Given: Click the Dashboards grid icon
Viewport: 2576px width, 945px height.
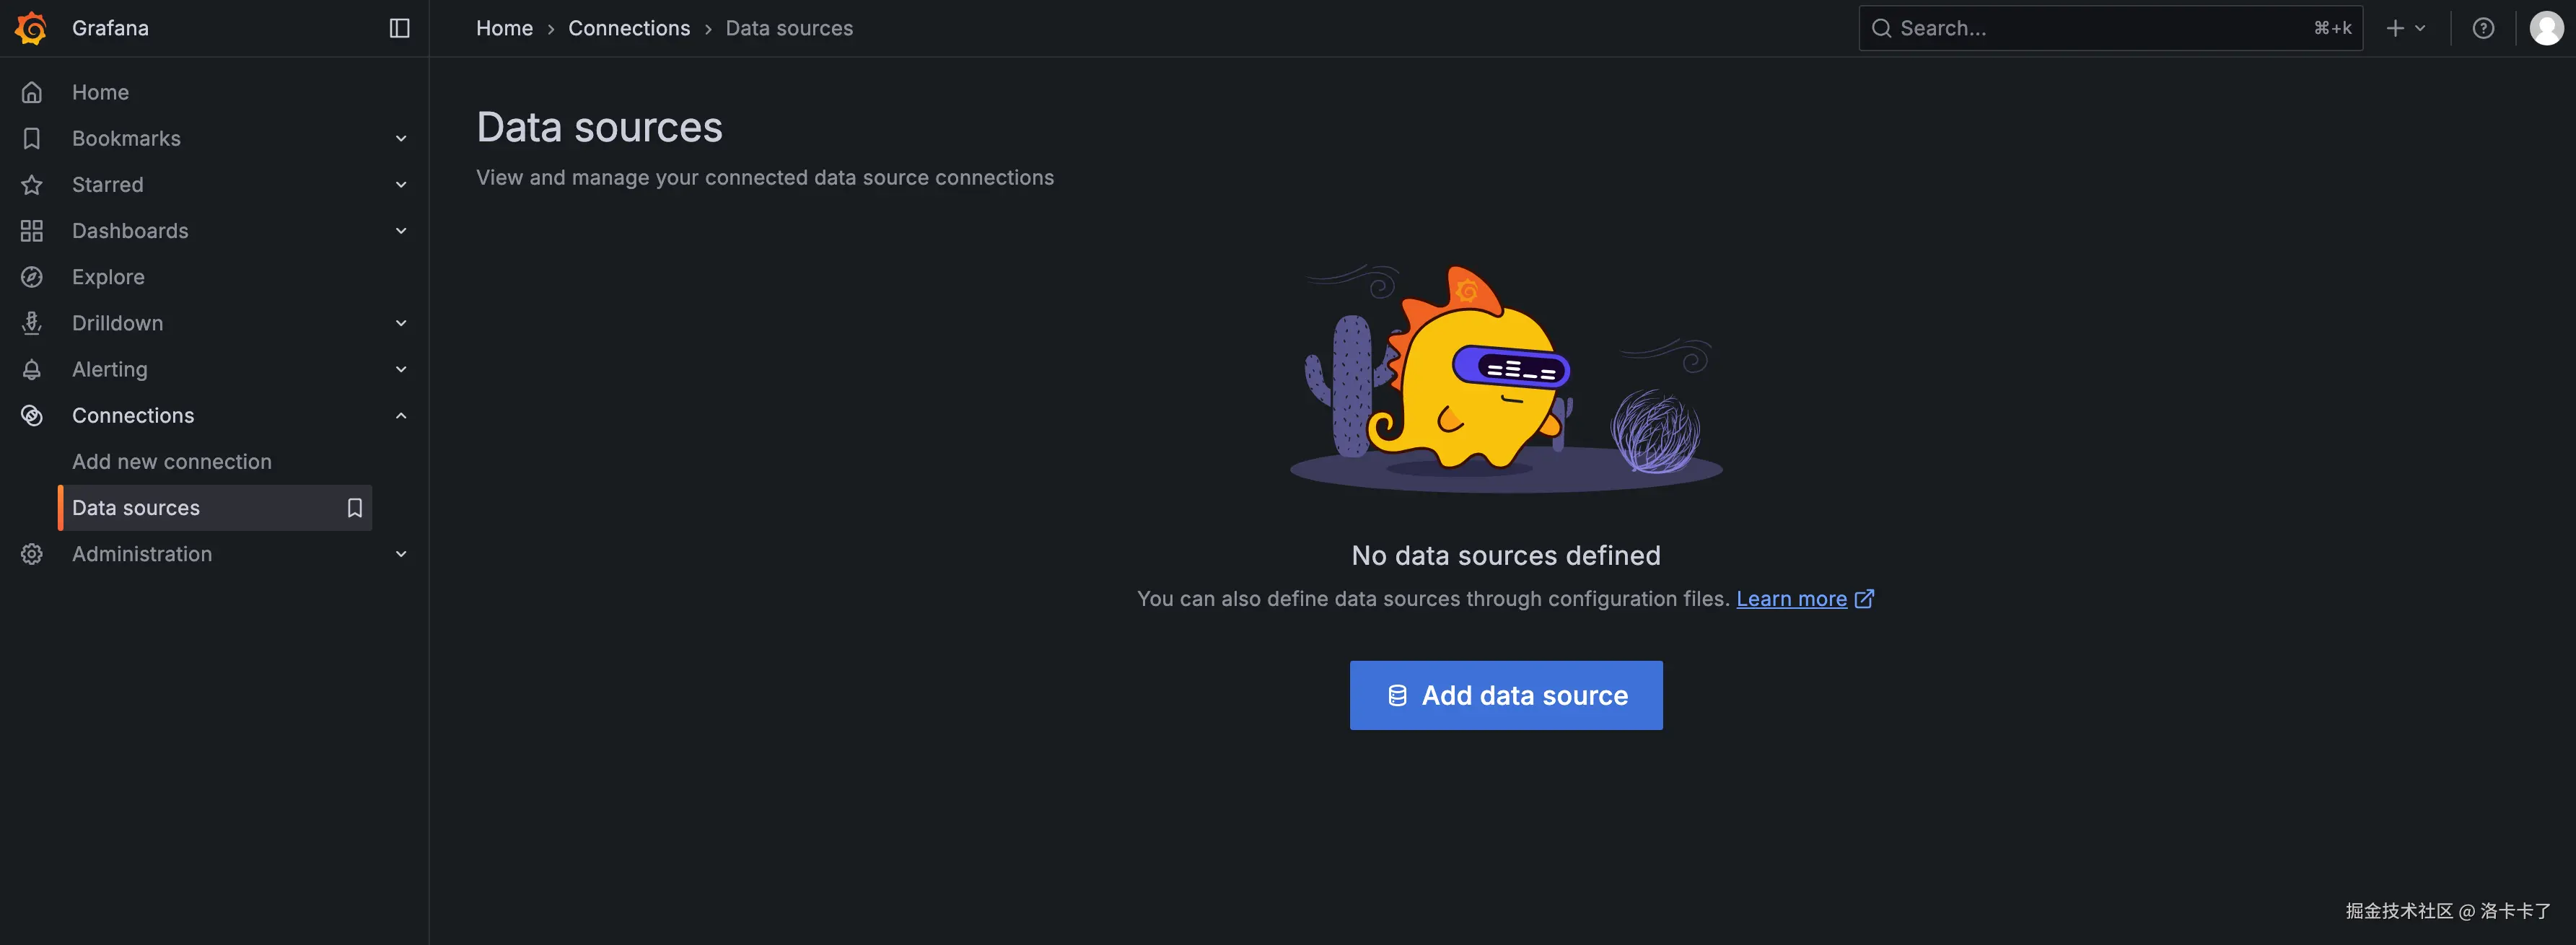Looking at the screenshot, I should pos(32,231).
